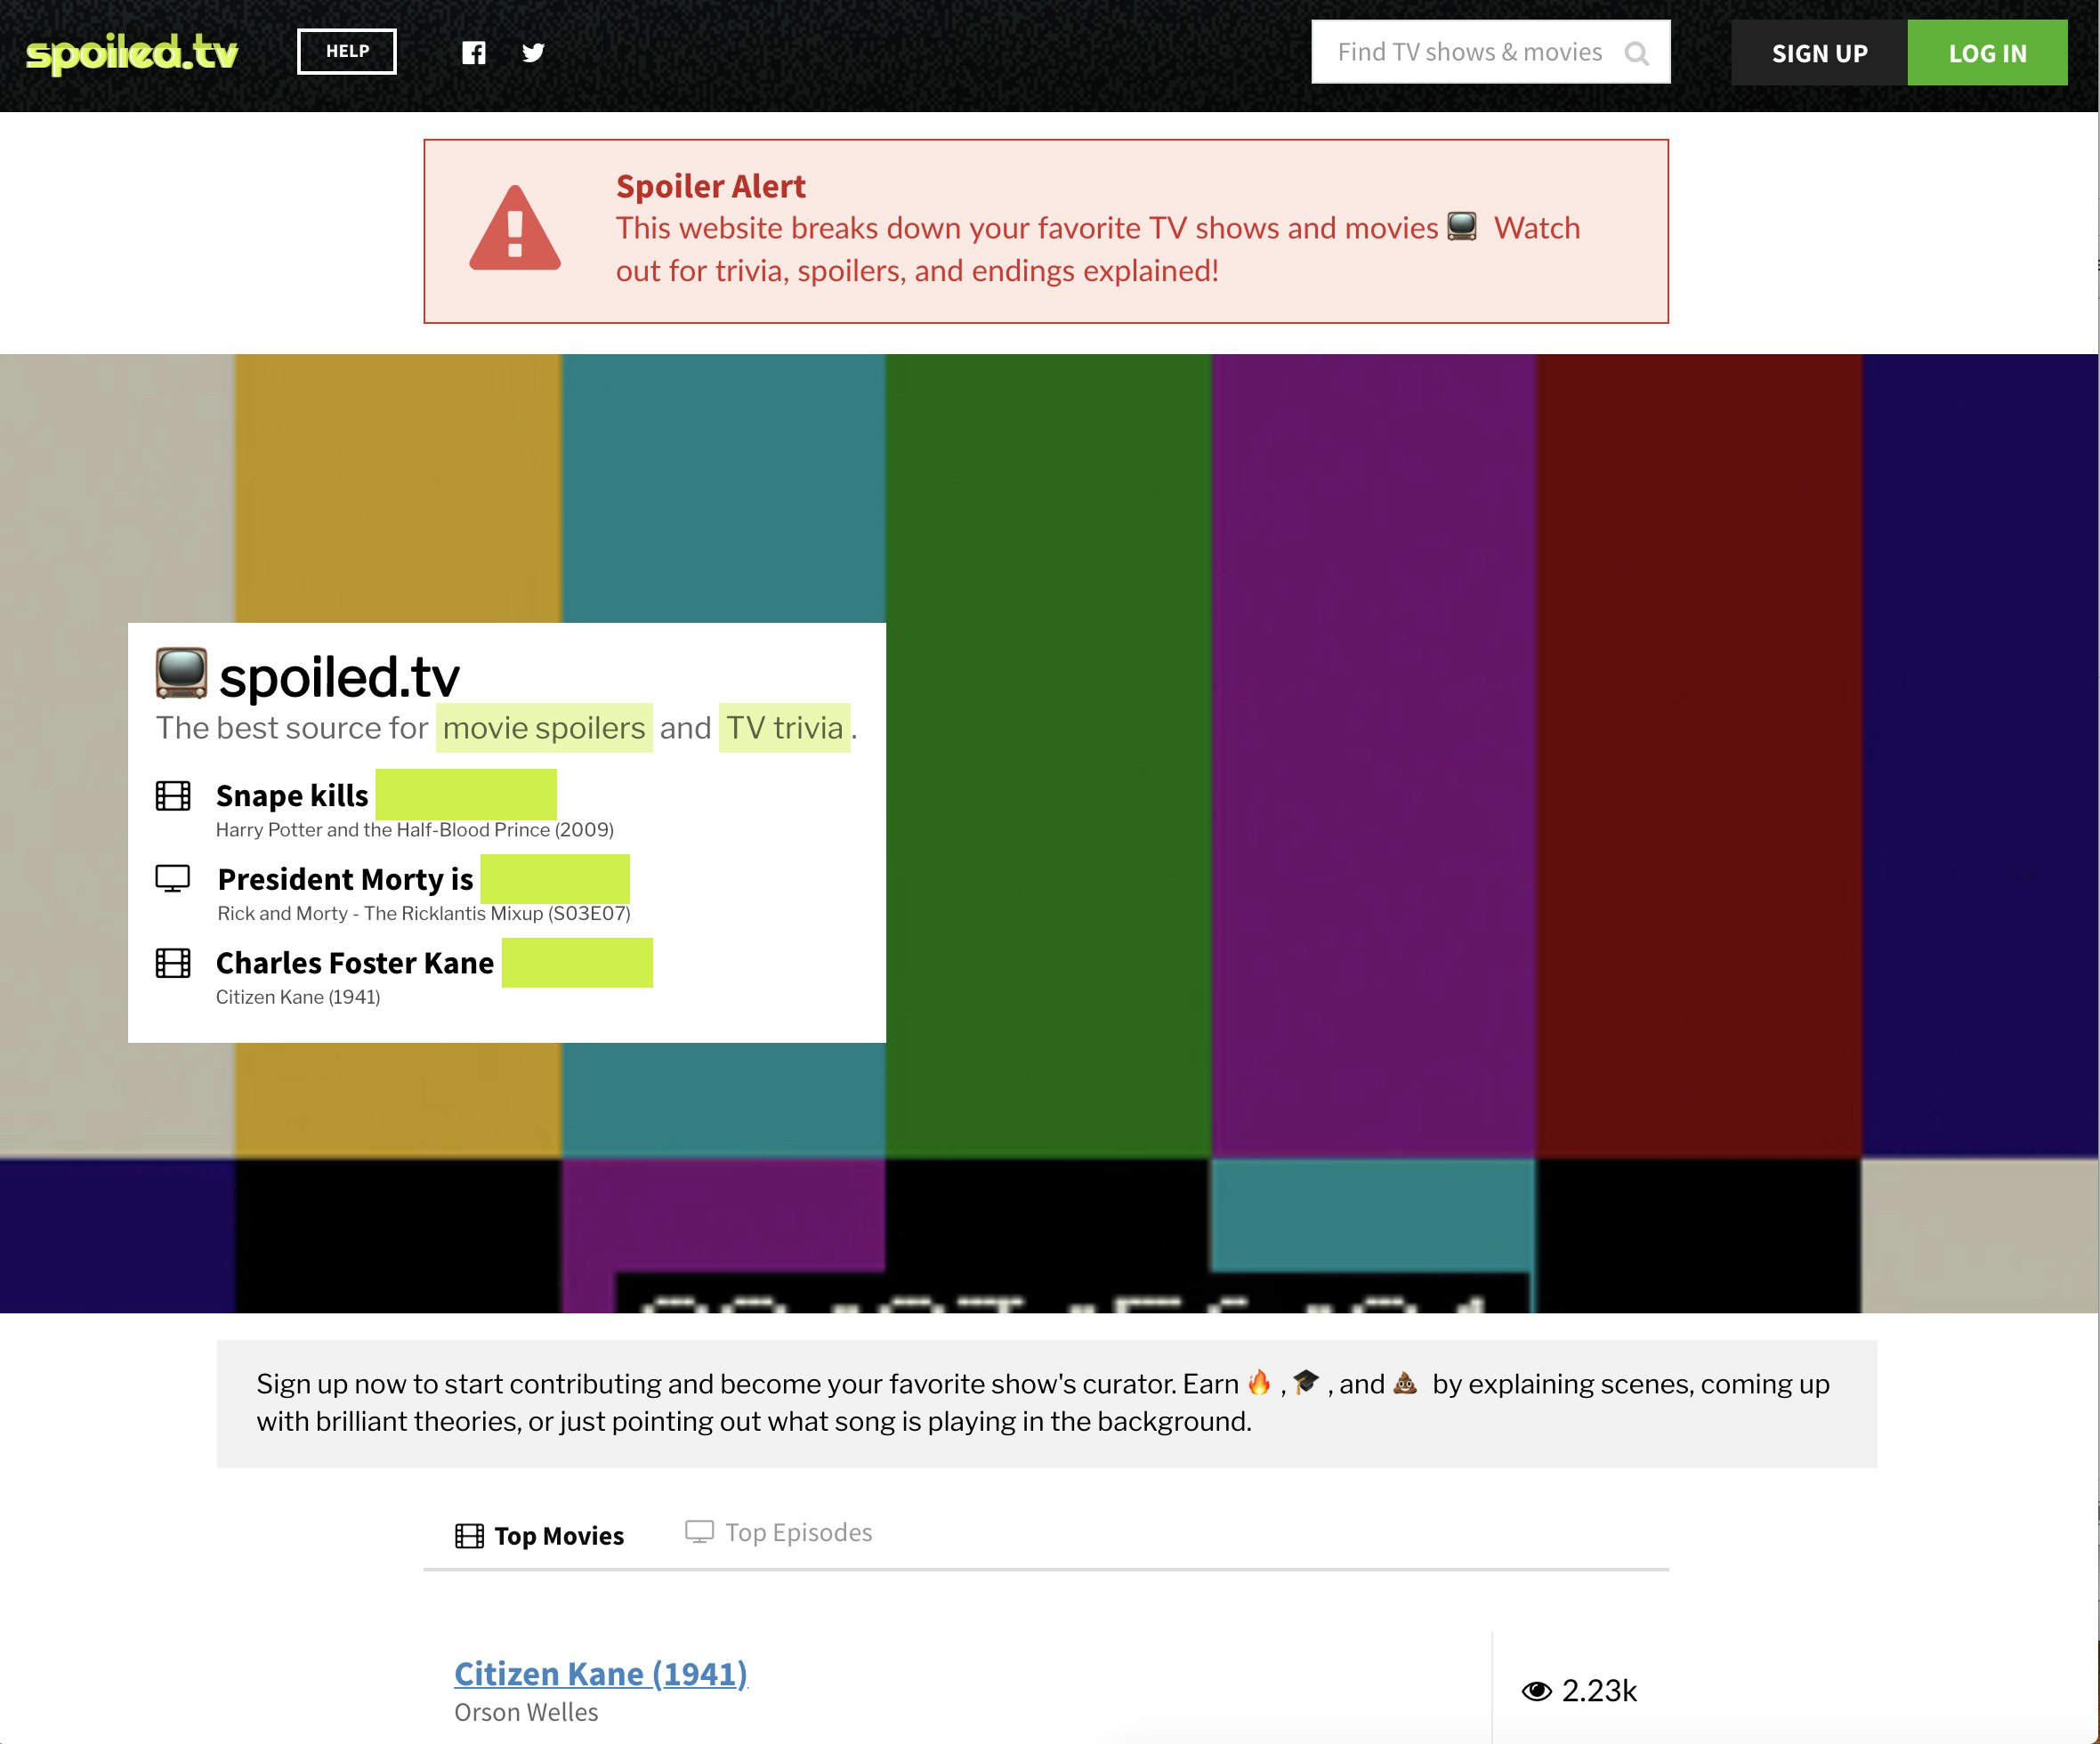Open the Twitter page via its icon
This screenshot has height=1744, width=2100.
533,52
